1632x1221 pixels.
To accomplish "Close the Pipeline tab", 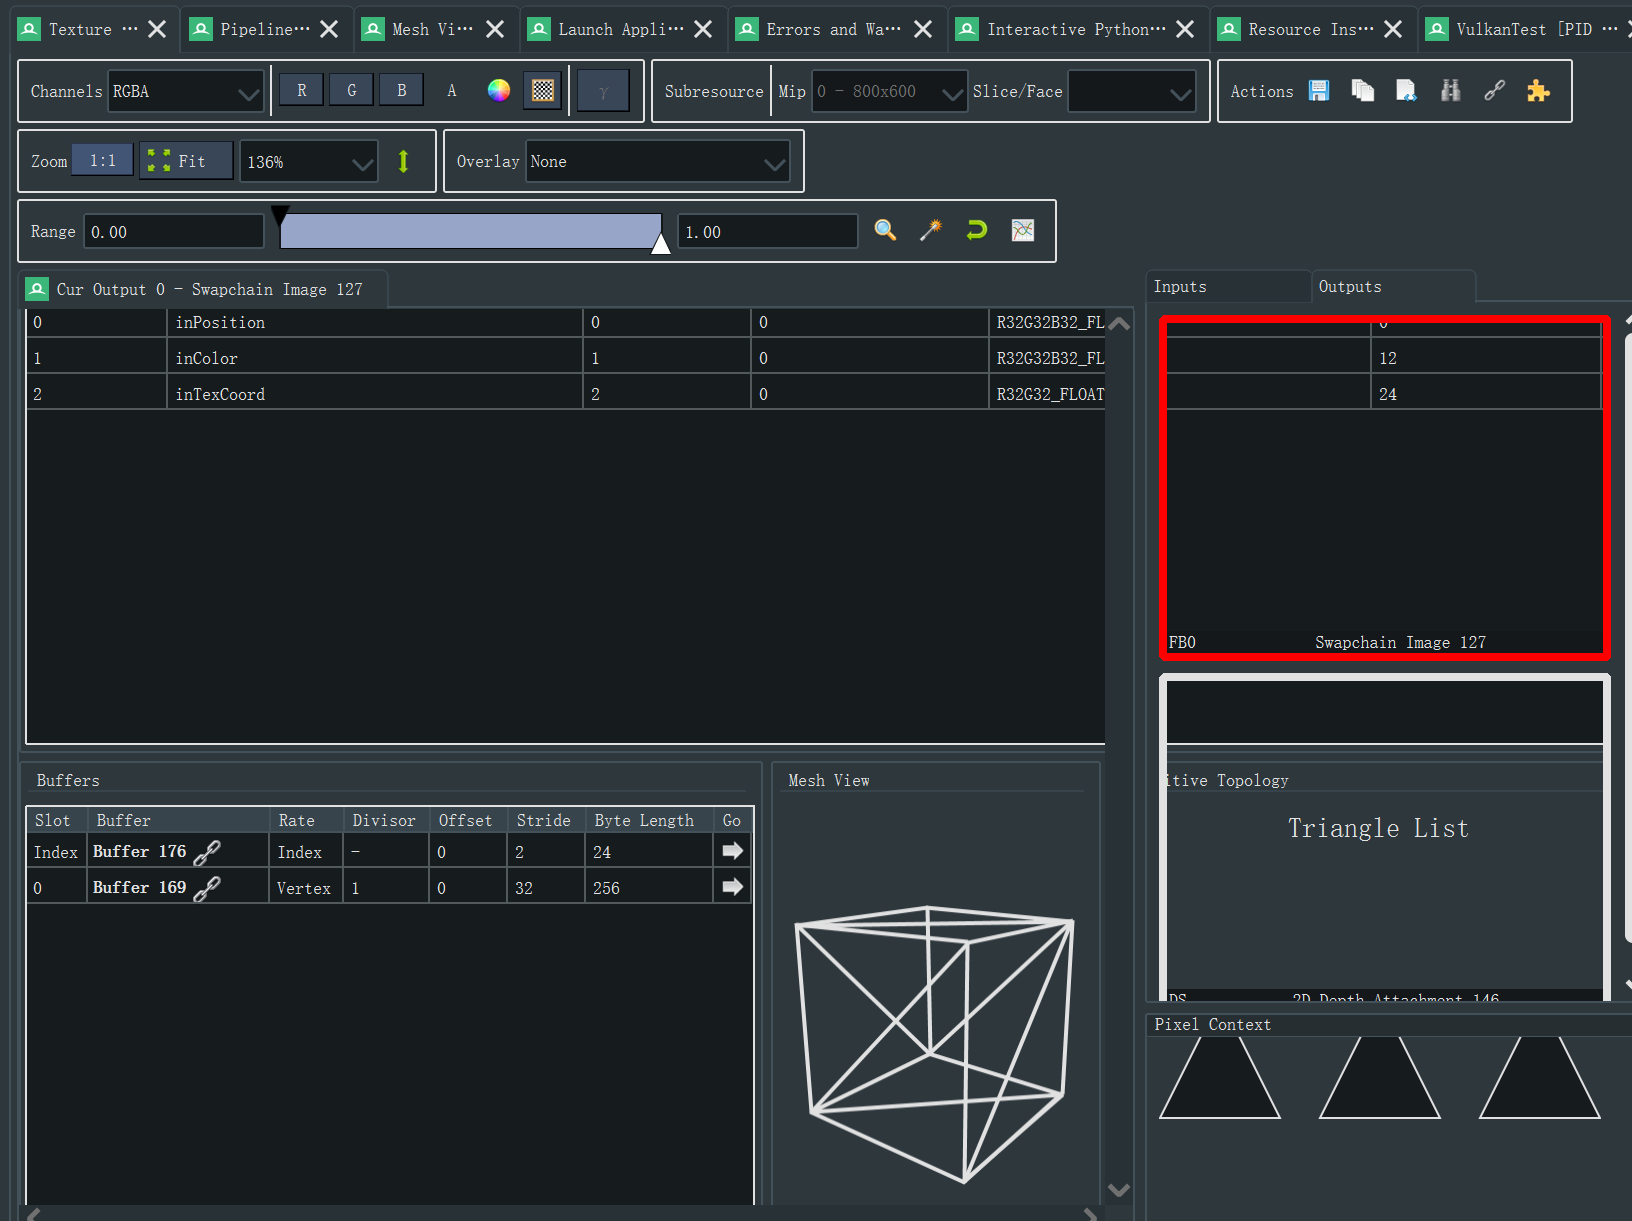I will (329, 29).
